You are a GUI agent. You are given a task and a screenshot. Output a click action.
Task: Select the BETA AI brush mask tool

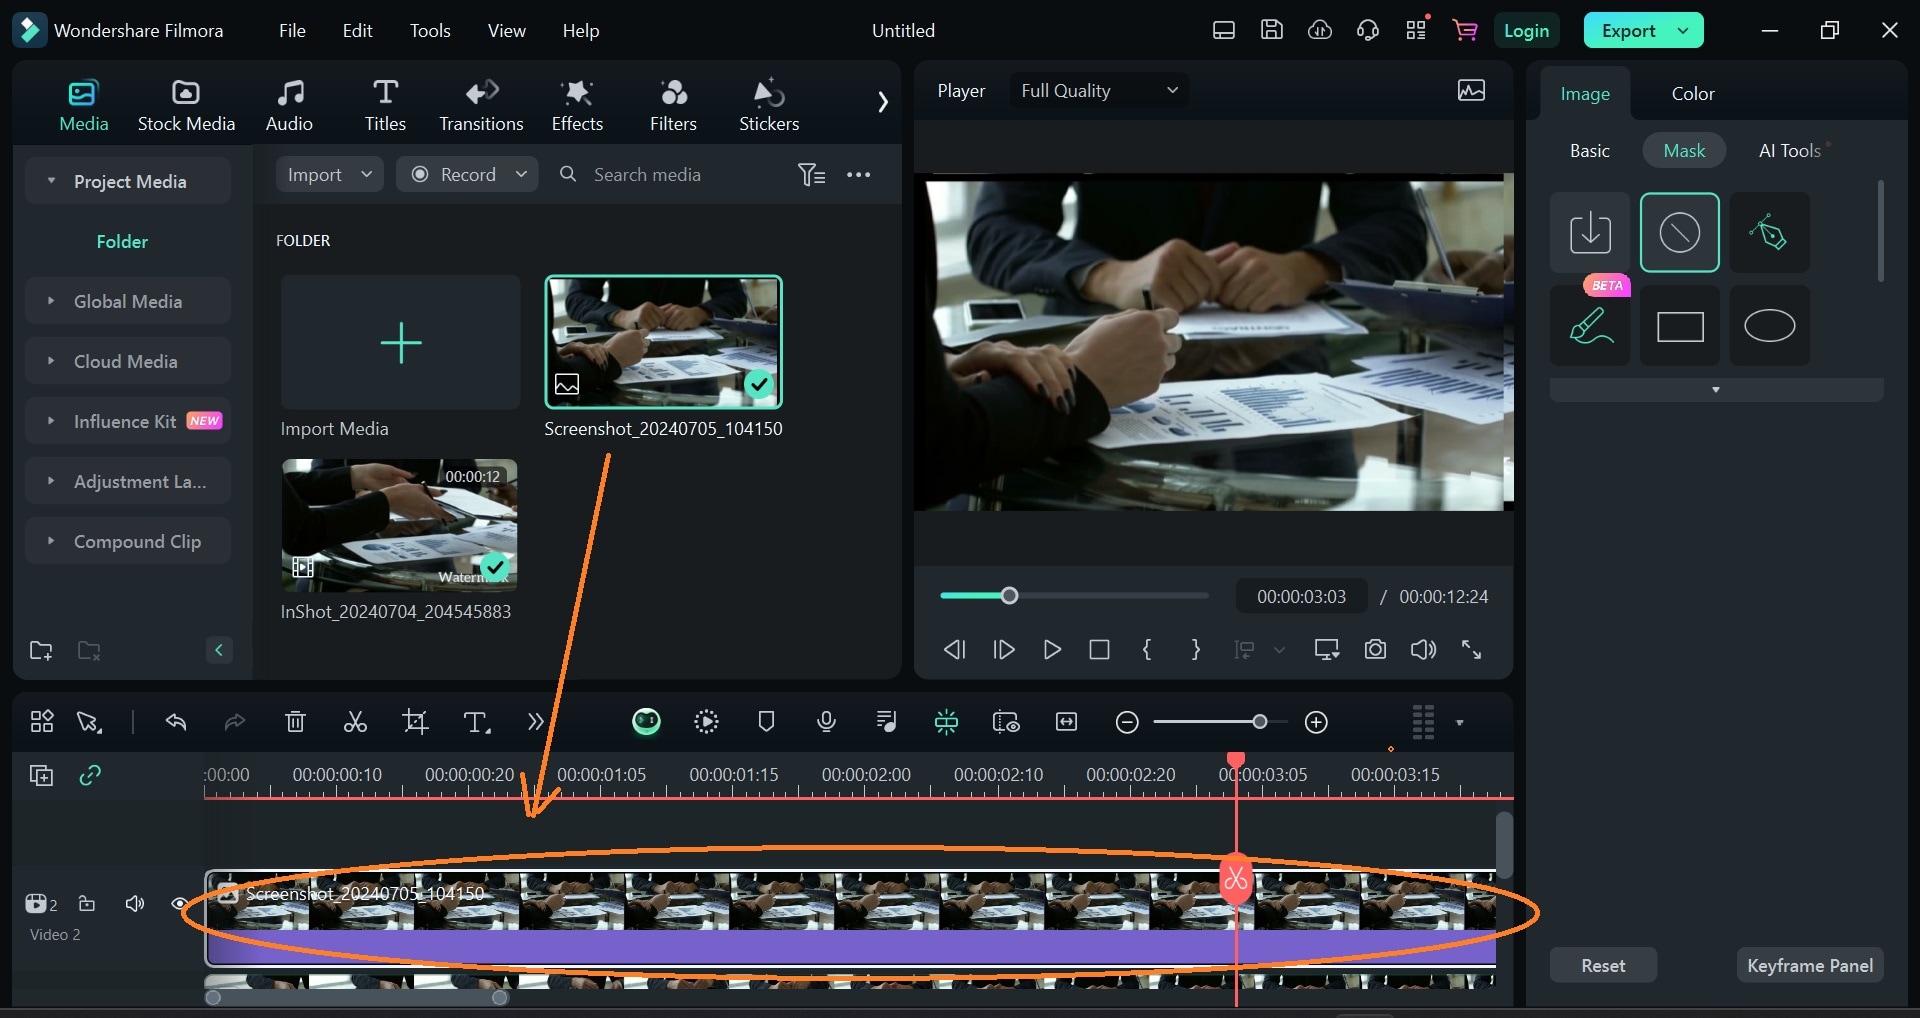click(x=1590, y=326)
